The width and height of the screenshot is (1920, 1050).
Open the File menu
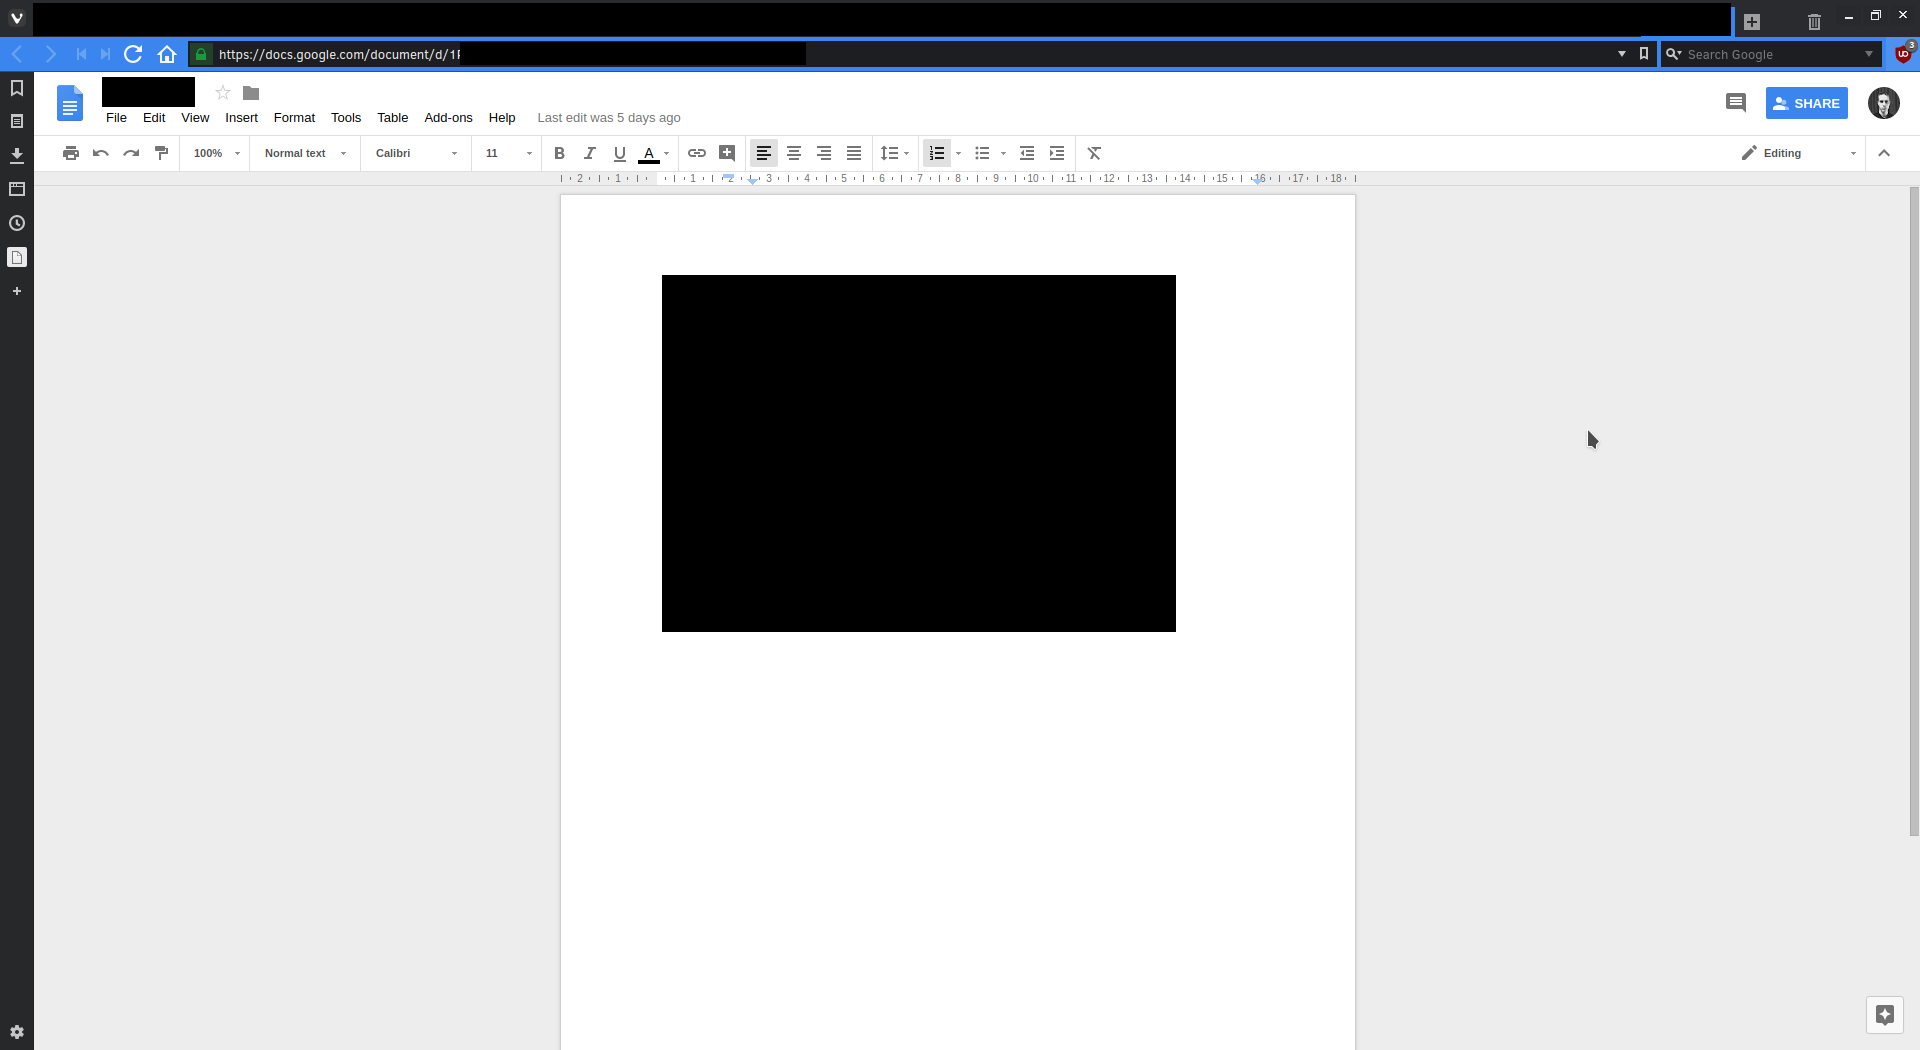pyautogui.click(x=116, y=118)
